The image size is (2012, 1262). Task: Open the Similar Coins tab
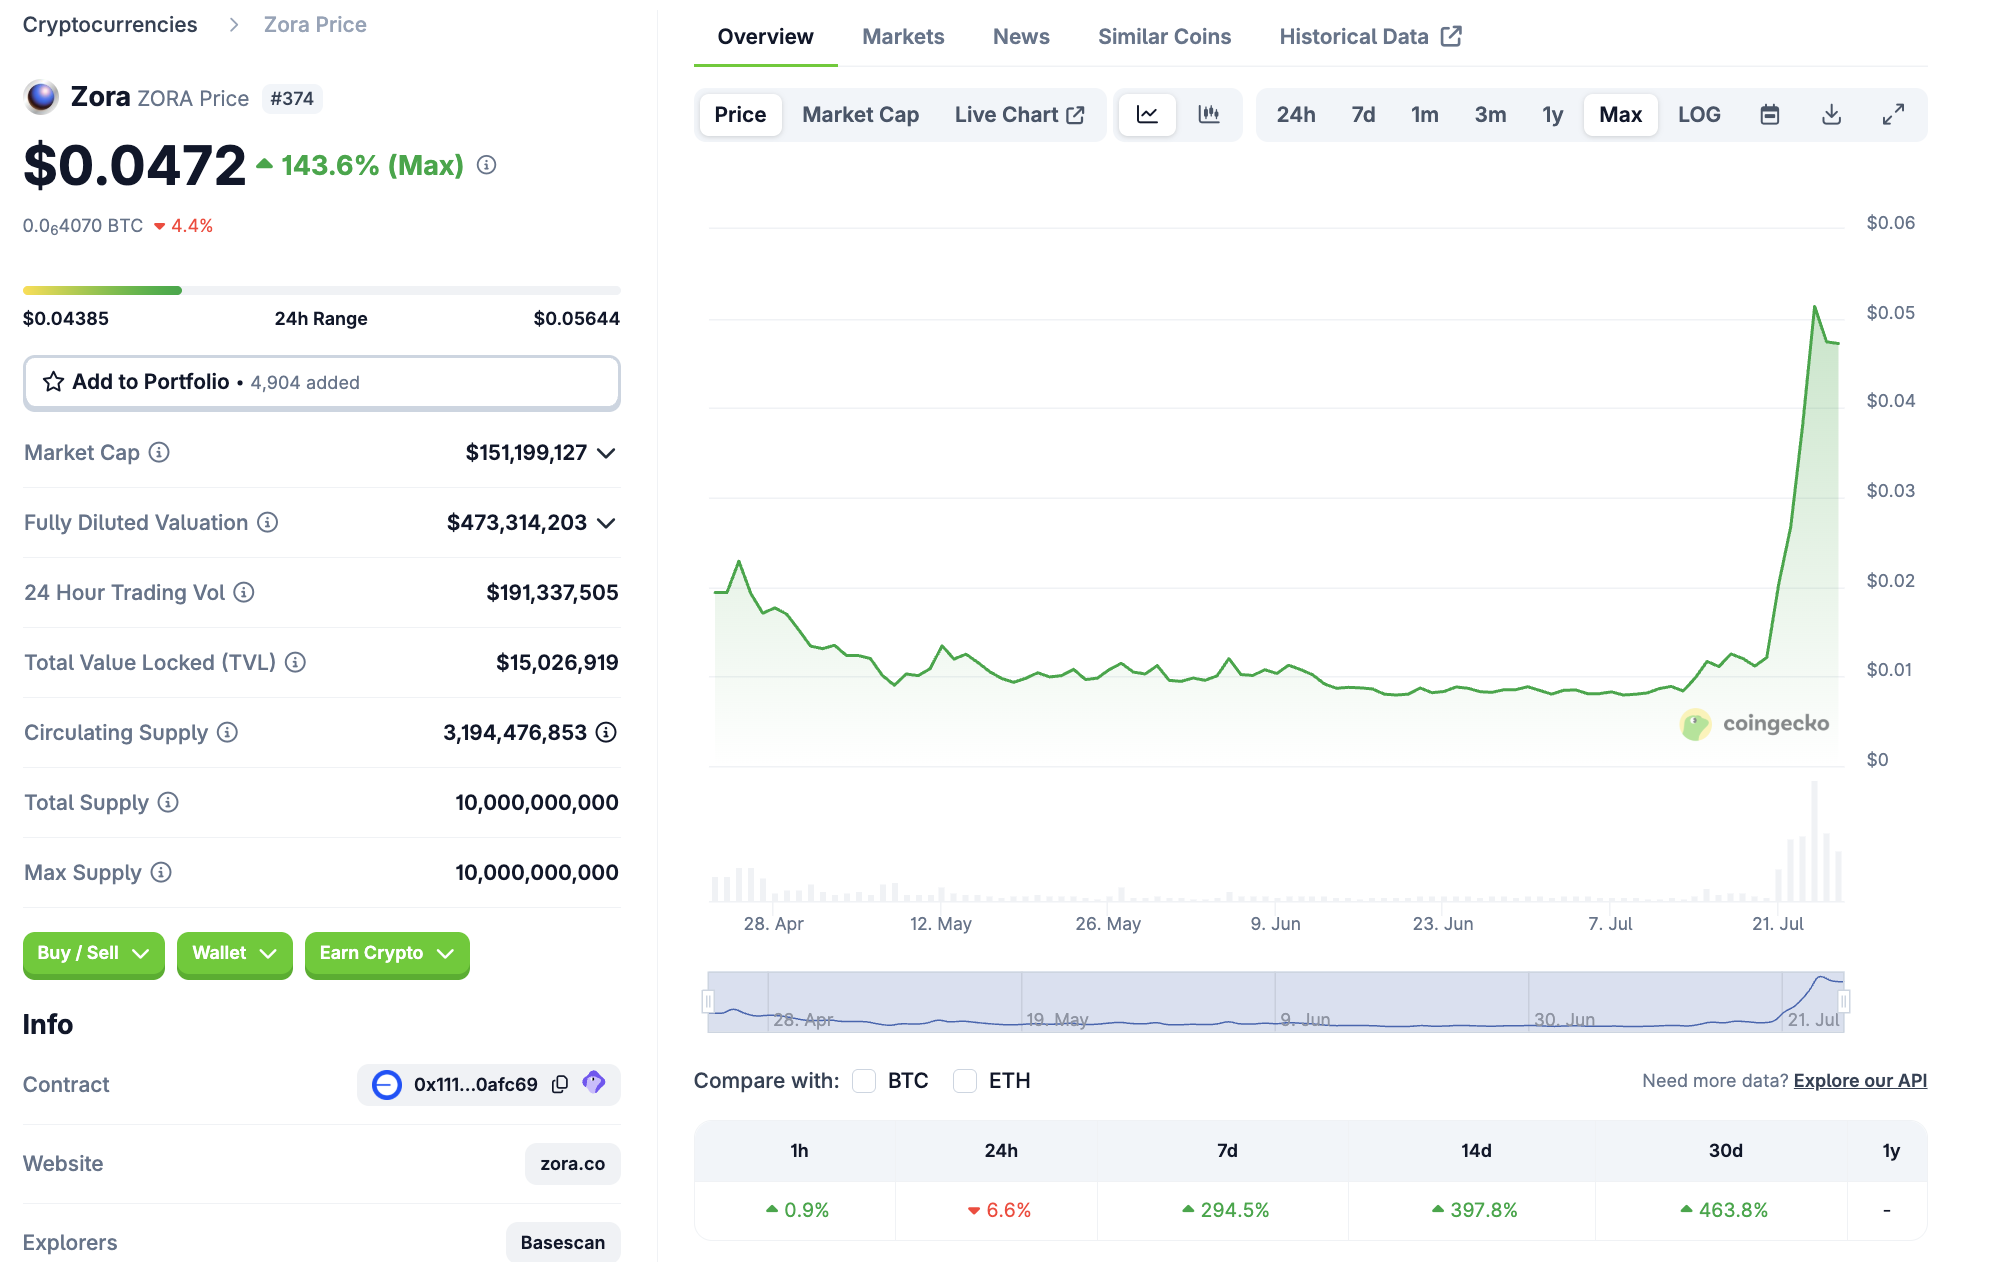click(x=1164, y=37)
